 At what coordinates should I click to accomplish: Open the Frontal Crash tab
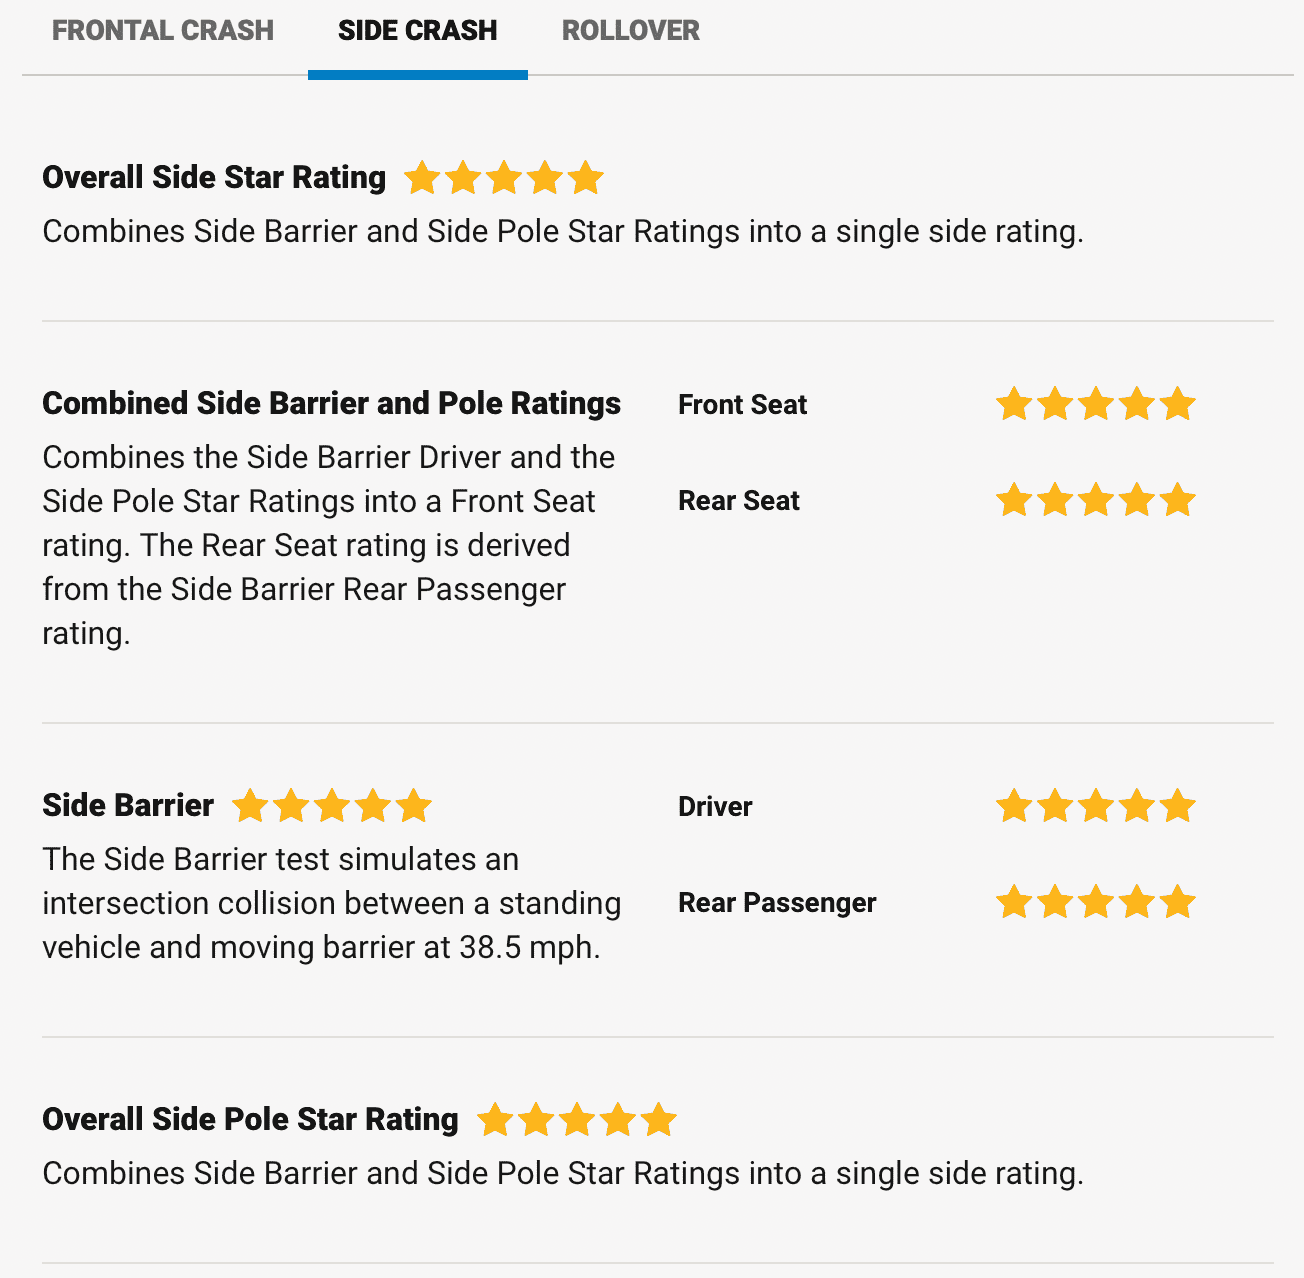163,31
